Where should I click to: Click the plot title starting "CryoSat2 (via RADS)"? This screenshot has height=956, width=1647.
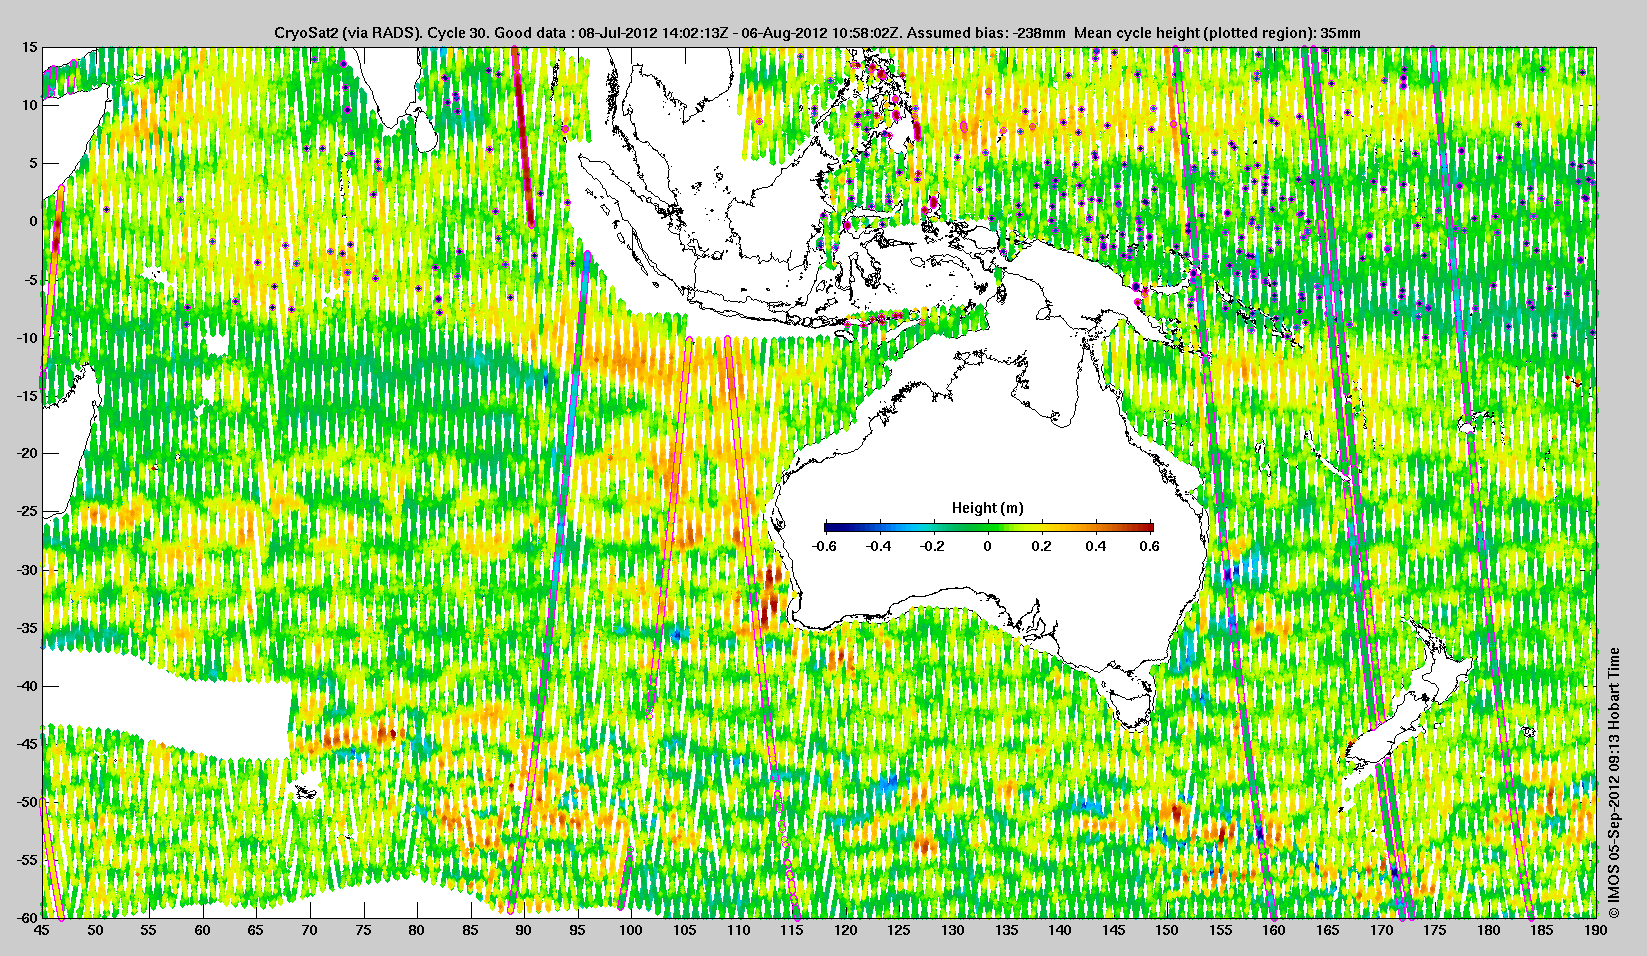[x=817, y=33]
